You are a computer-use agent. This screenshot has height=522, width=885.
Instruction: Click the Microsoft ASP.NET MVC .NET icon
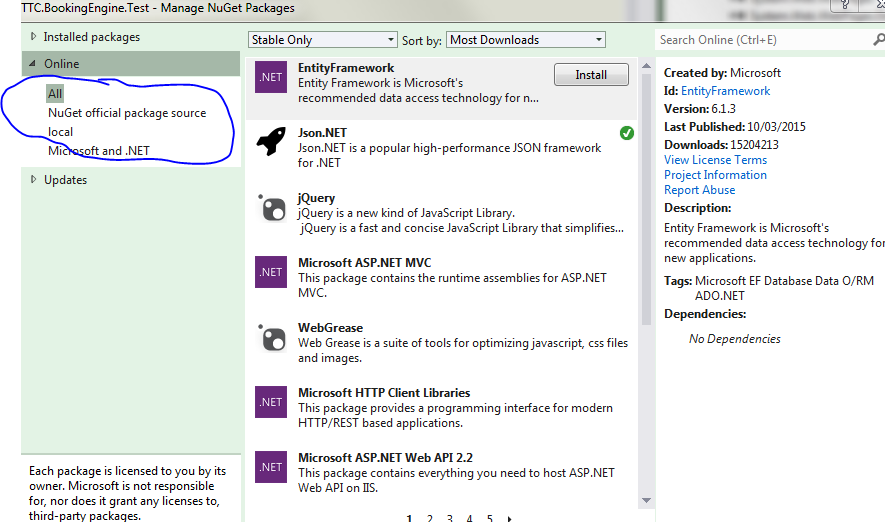271,272
